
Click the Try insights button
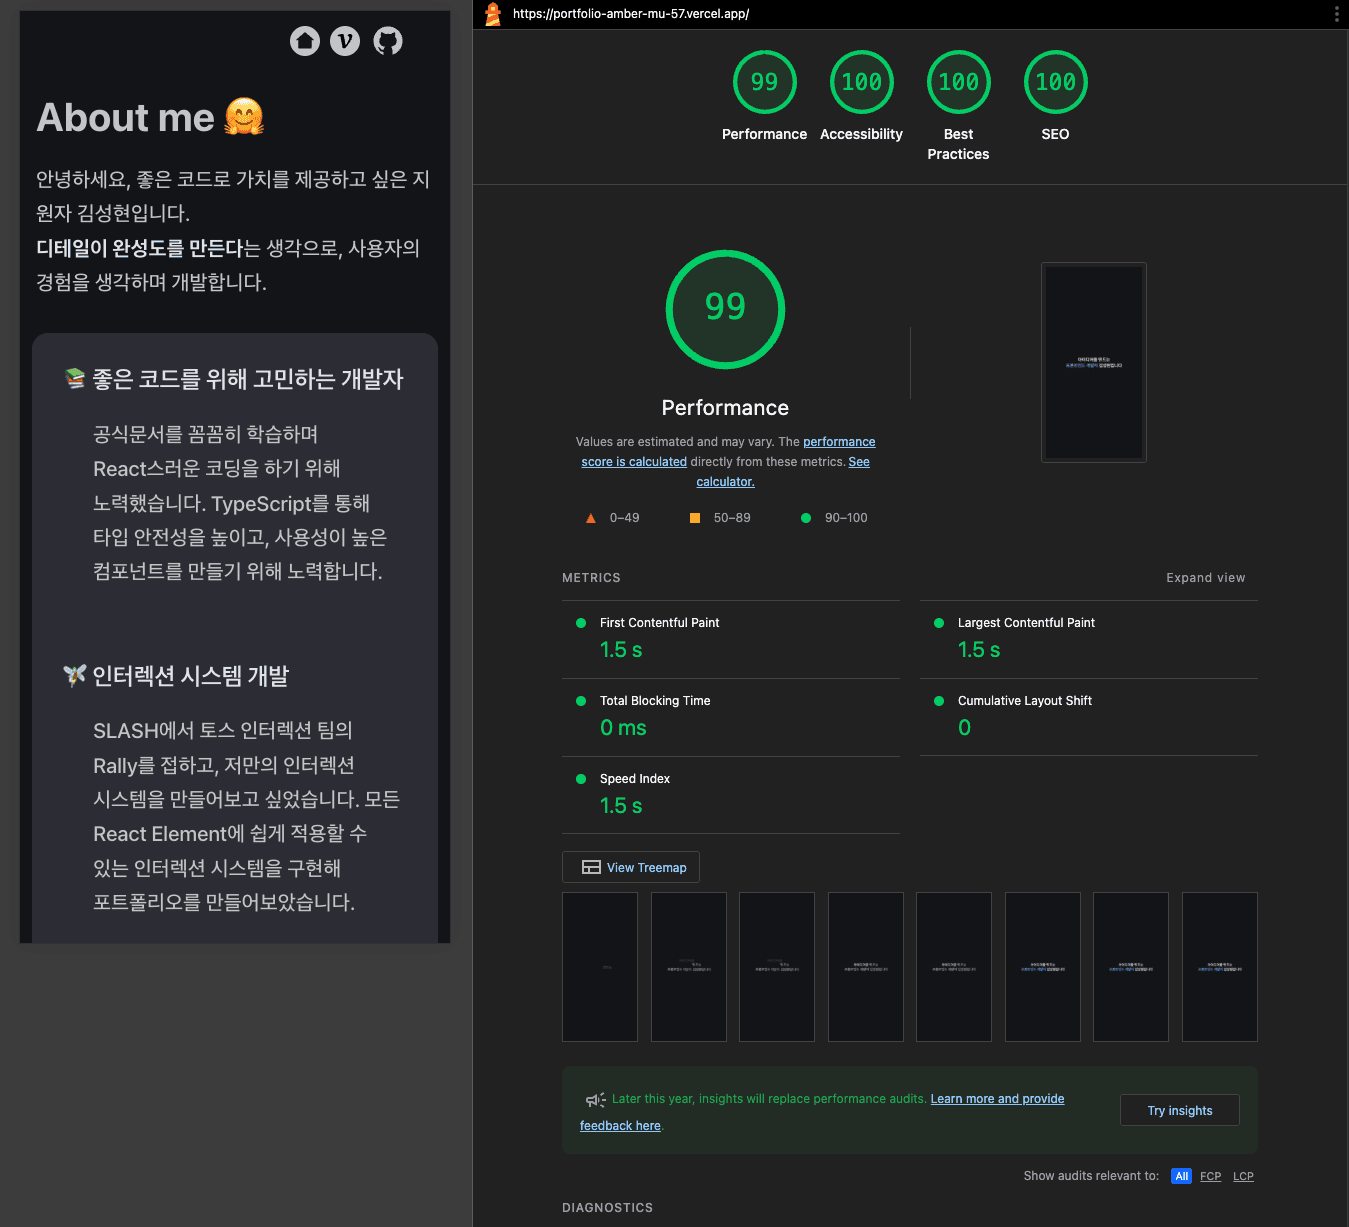(x=1179, y=1110)
